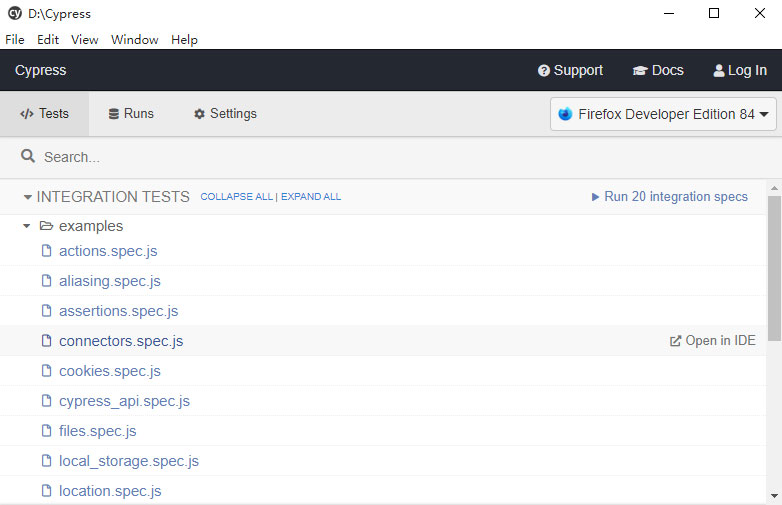Click Open in IDE for connectors.spec.js
Screen dimensions: 782x505
tap(713, 340)
